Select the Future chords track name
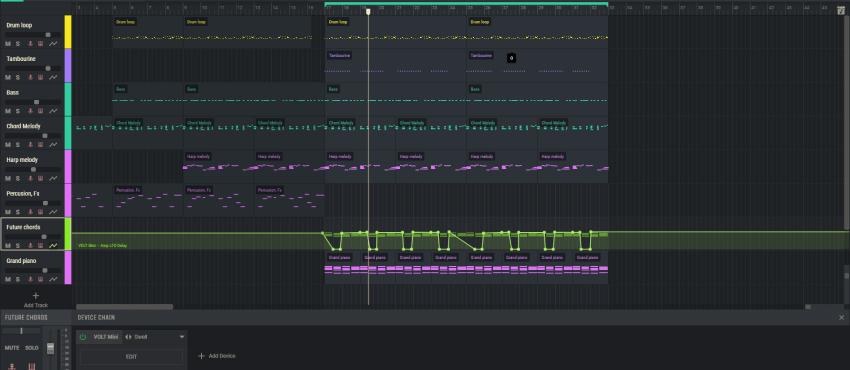850x370 pixels. coord(23,227)
